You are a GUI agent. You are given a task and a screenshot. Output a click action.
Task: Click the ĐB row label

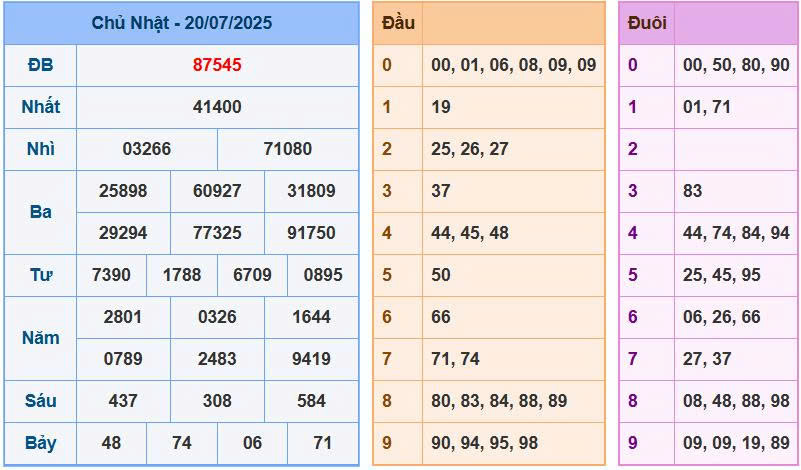tap(40, 65)
